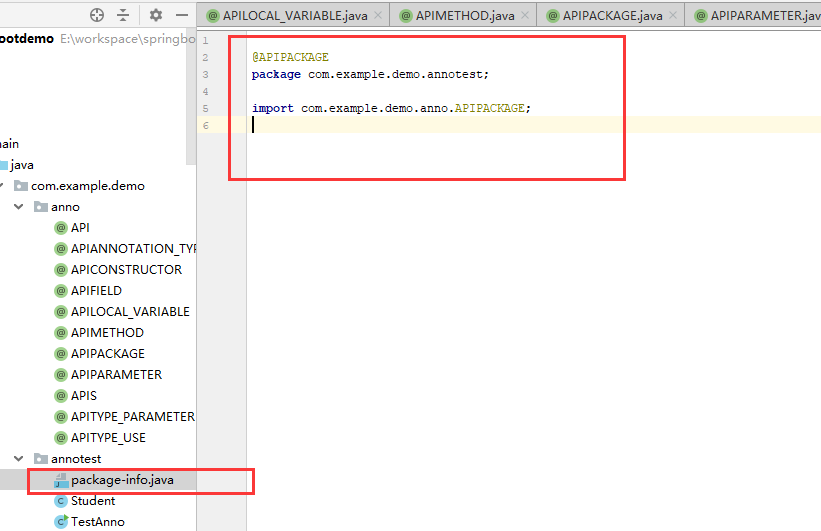Open APIFIELD annotation in tree
The height and width of the screenshot is (531, 821).
point(96,291)
